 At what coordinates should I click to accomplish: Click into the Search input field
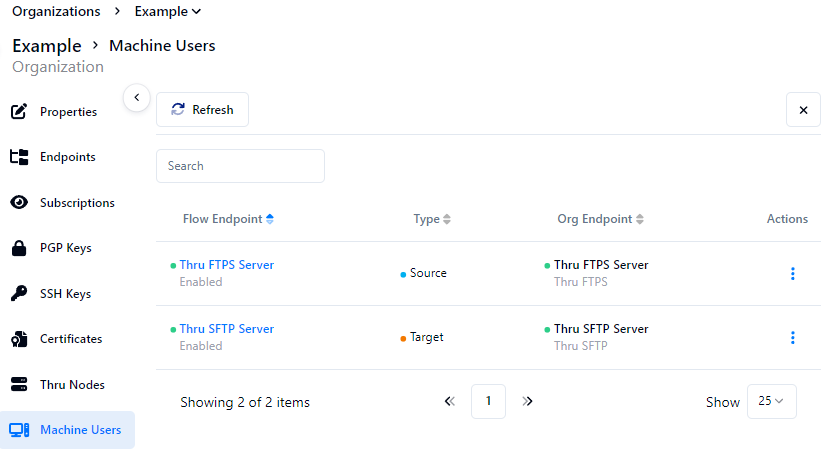click(240, 166)
